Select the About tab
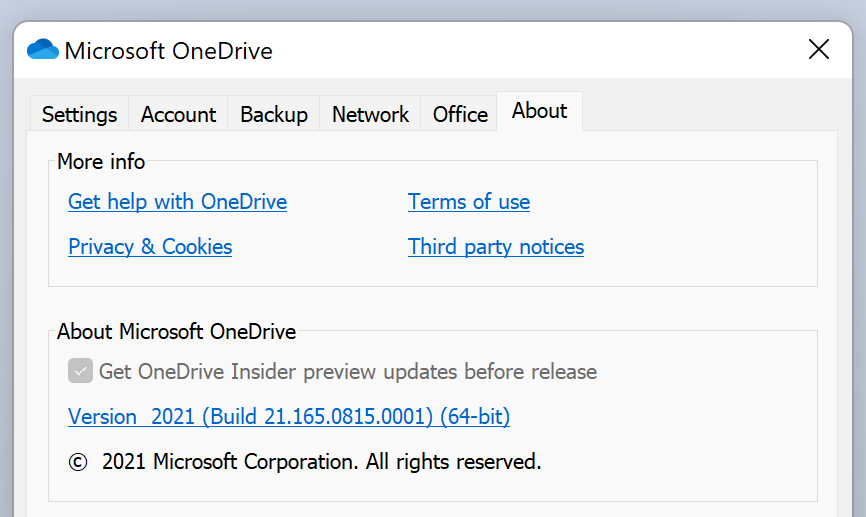 [540, 111]
